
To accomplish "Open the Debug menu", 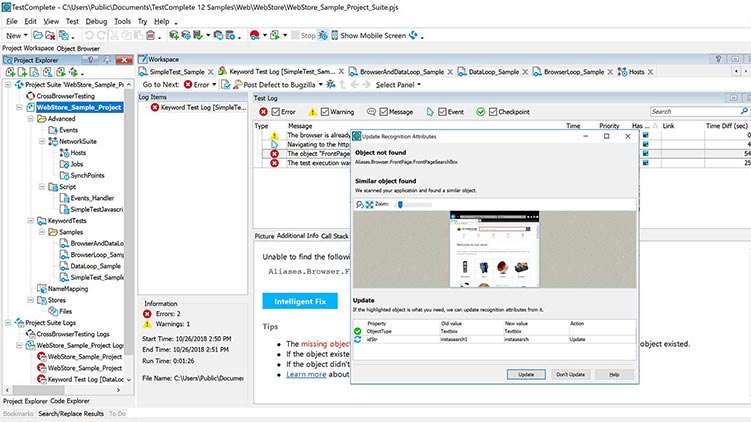I will (96, 22).
